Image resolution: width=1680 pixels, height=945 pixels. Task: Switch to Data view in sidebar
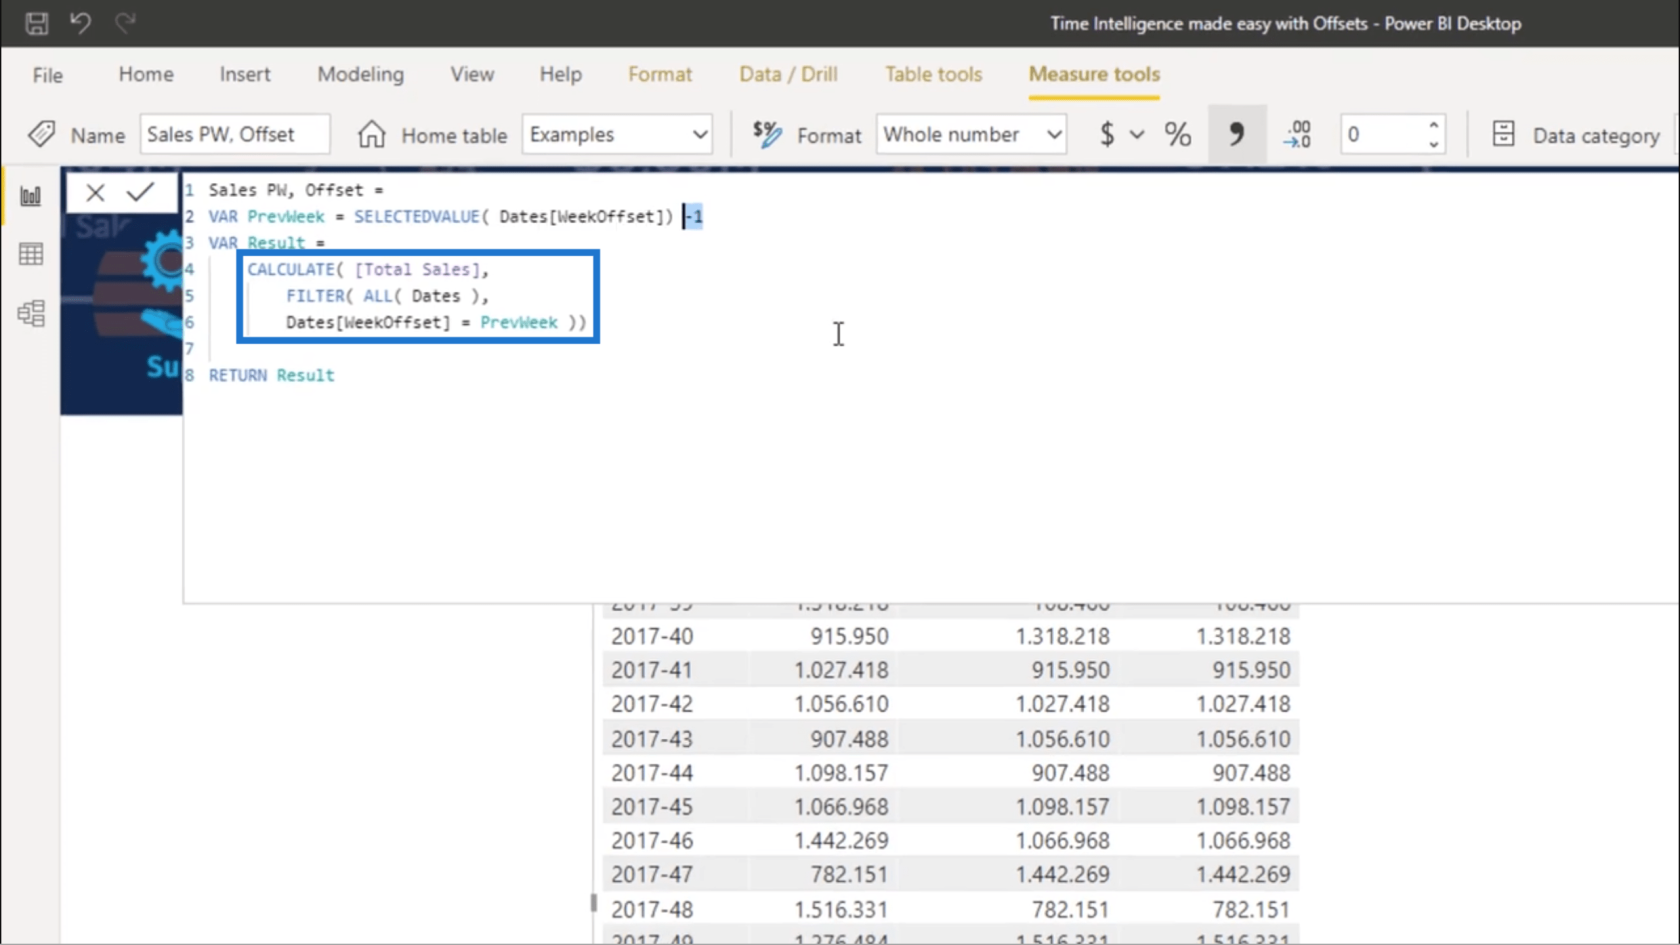(31, 254)
